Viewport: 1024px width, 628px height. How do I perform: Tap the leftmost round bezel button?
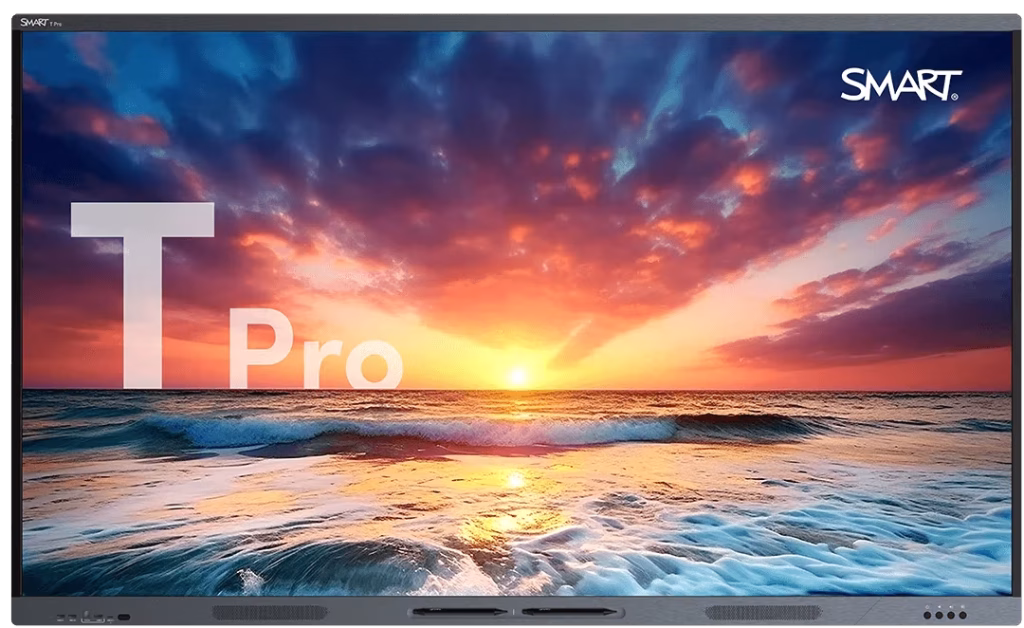tap(927, 615)
